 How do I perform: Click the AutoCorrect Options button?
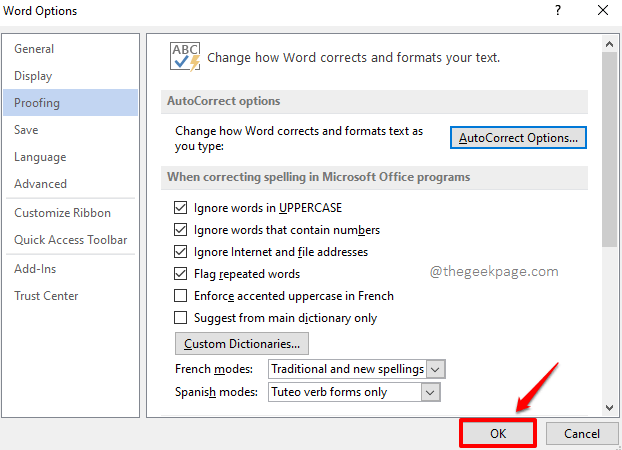click(518, 137)
